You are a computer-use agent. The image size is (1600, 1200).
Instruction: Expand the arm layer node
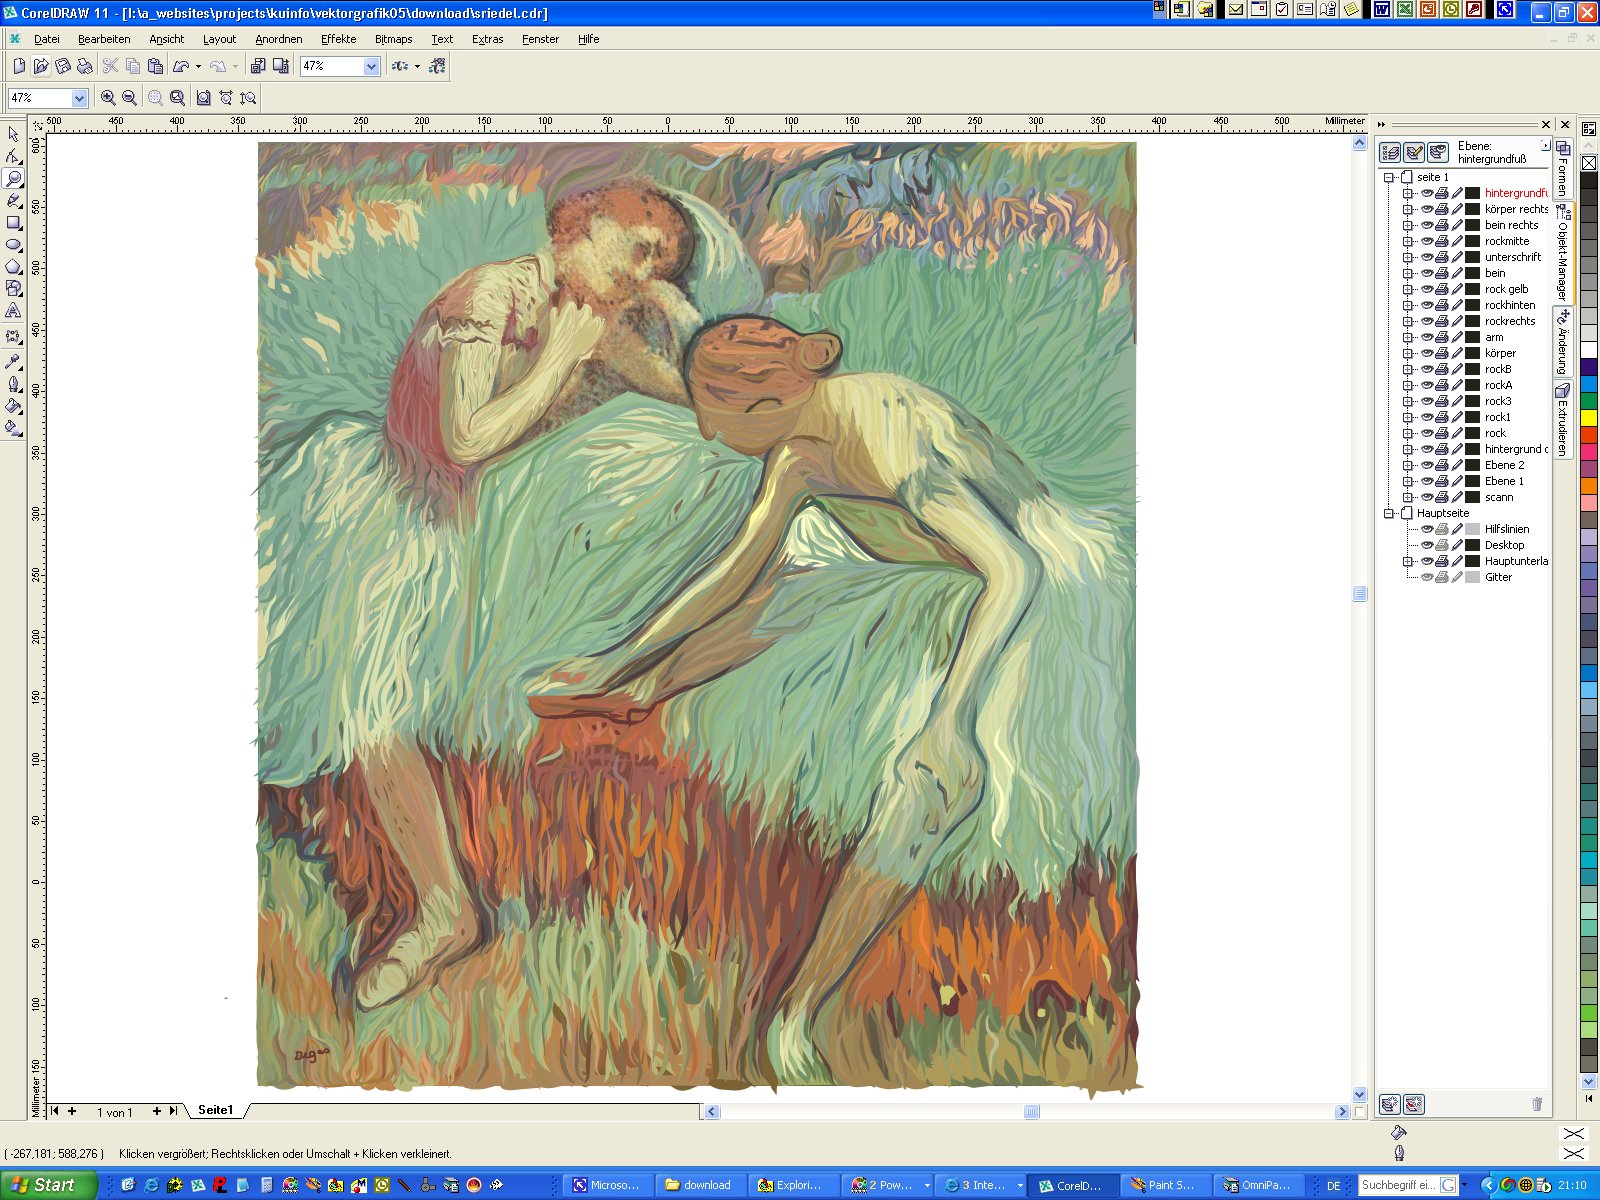coord(1407,337)
